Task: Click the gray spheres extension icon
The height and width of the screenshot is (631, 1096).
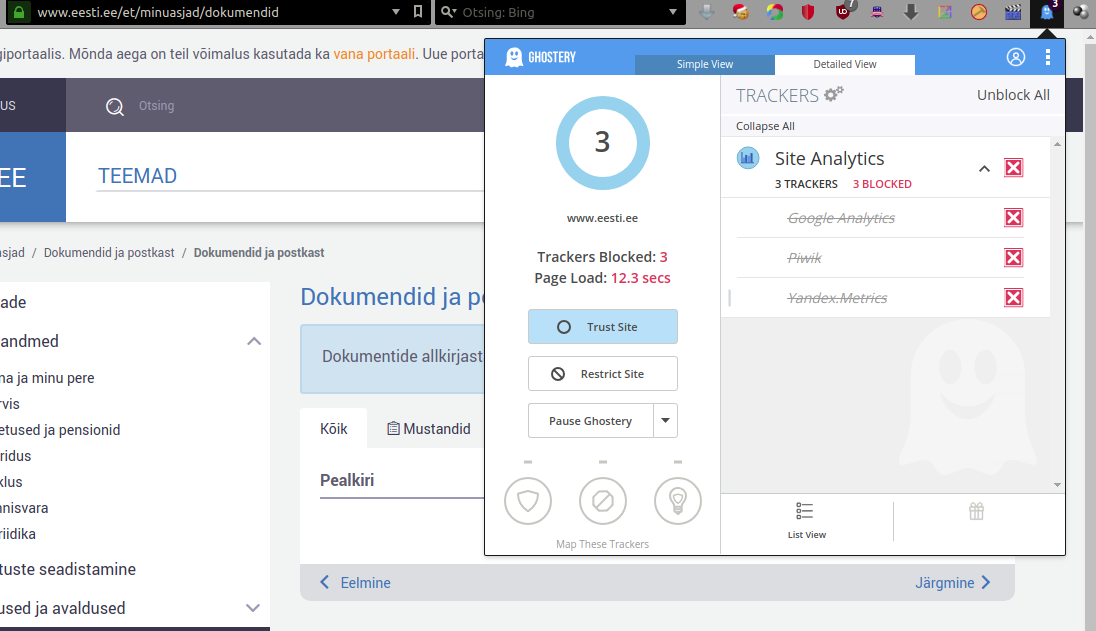Action: coord(1081,12)
